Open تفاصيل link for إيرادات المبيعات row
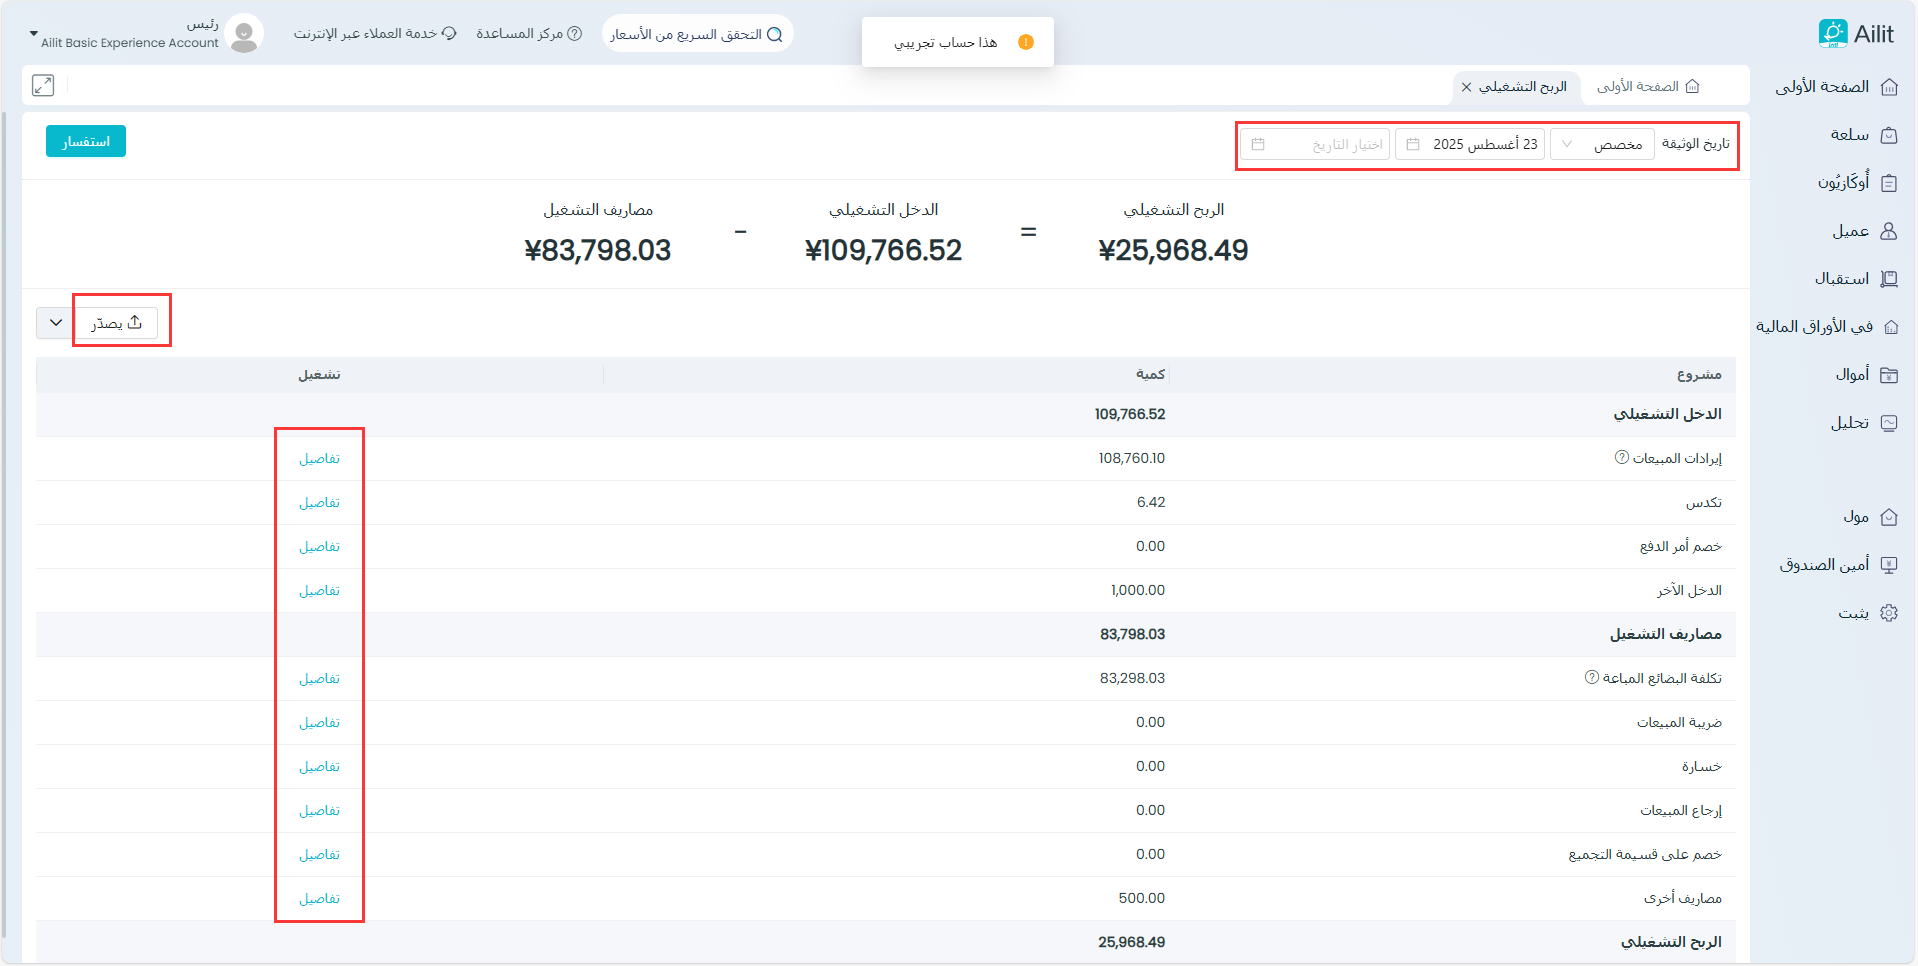 tap(319, 459)
